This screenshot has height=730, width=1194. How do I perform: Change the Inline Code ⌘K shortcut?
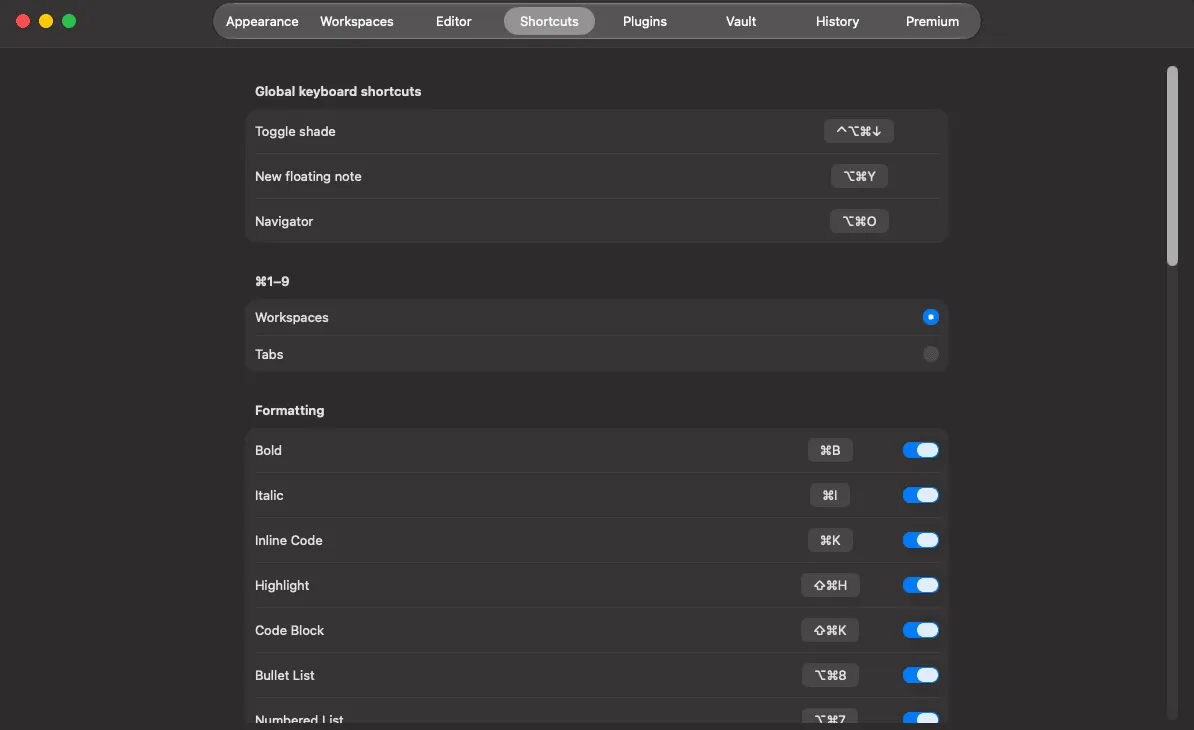830,540
